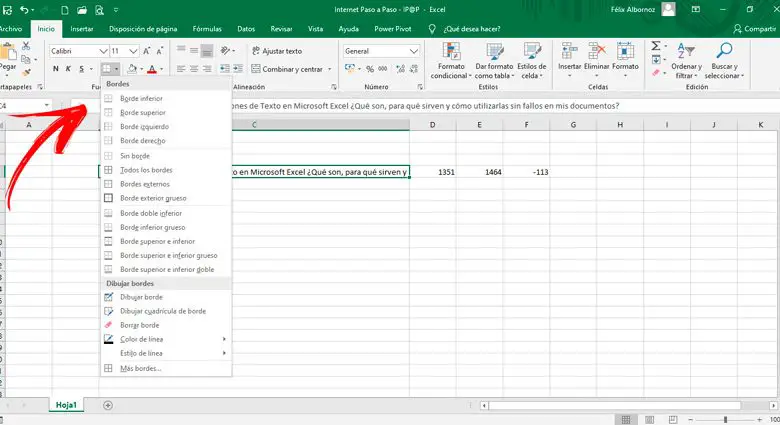
Task: Click the pink Clear eraser icon in Edición
Action: [656, 73]
